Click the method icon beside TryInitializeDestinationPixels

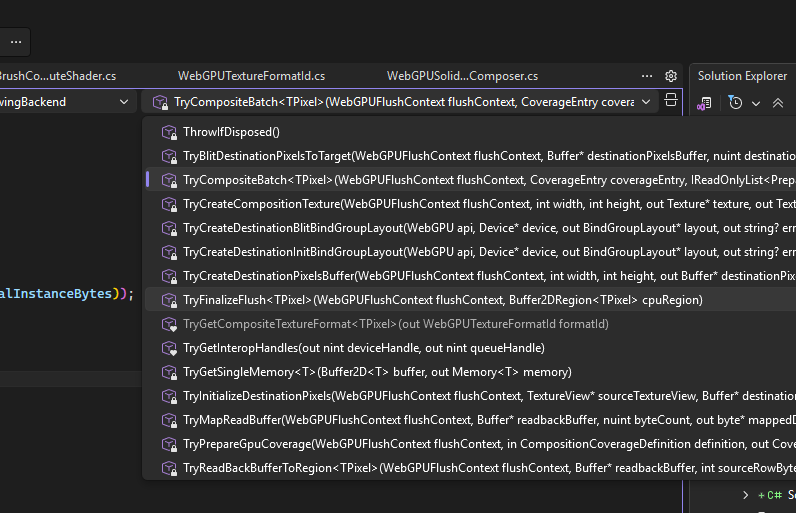point(169,396)
